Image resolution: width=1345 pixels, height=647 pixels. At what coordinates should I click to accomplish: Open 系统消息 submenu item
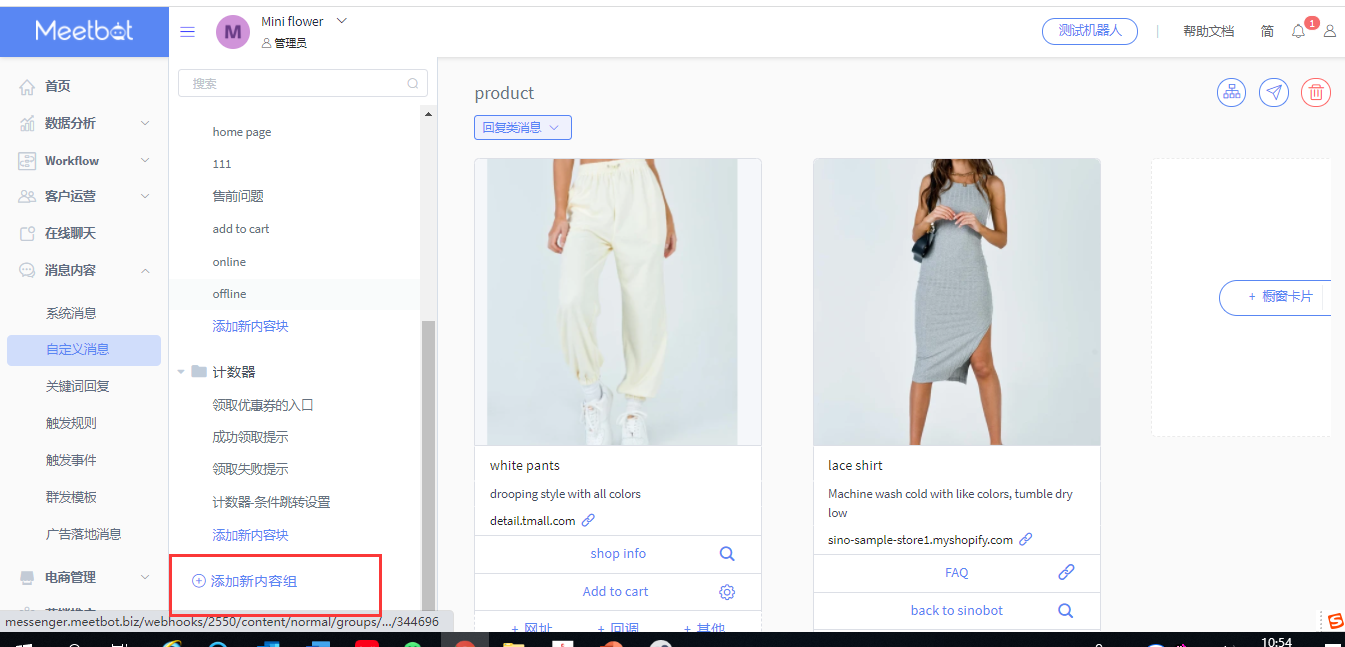[71, 313]
